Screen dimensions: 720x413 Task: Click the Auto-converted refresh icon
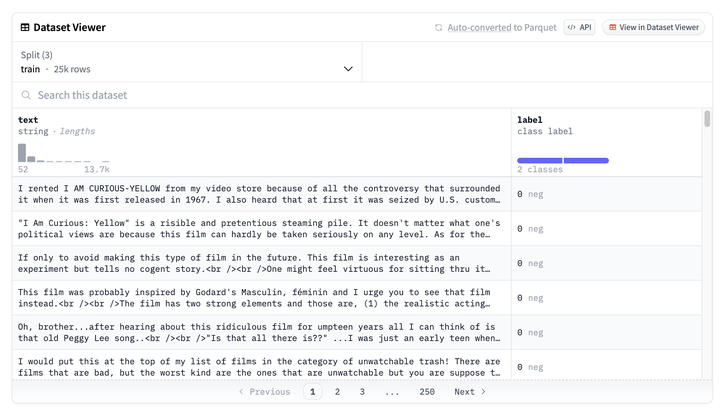(x=438, y=28)
